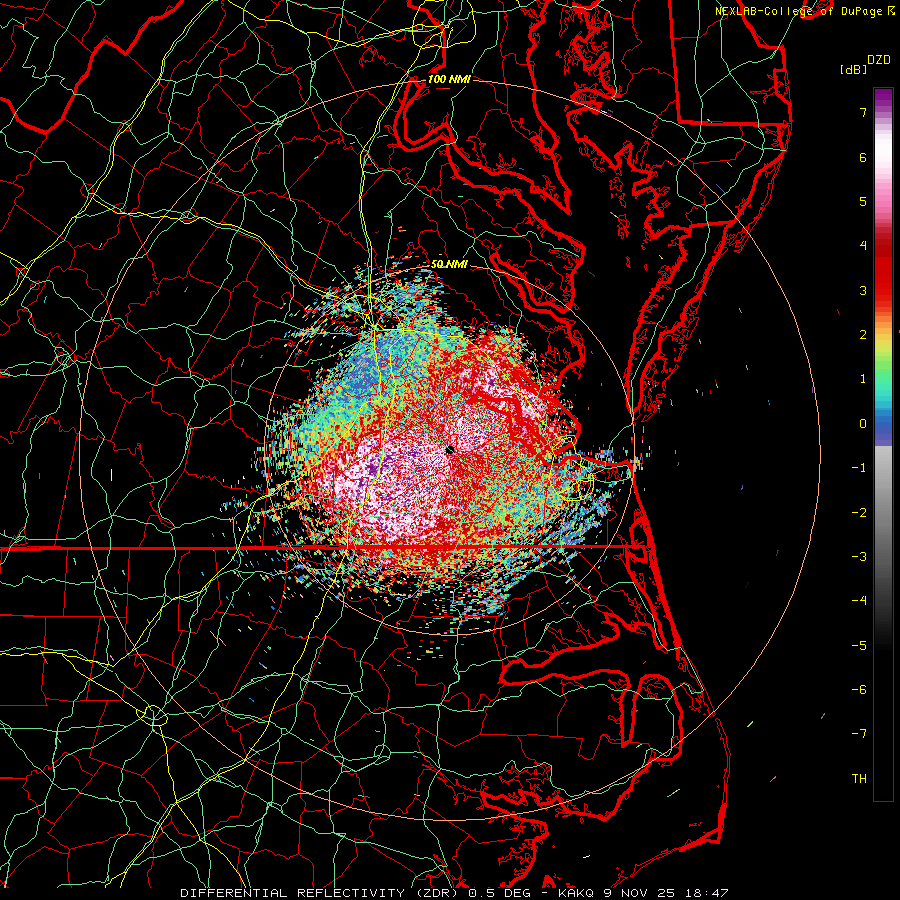Click the 7 value on color scale
900x900 pixels.
coord(863,112)
